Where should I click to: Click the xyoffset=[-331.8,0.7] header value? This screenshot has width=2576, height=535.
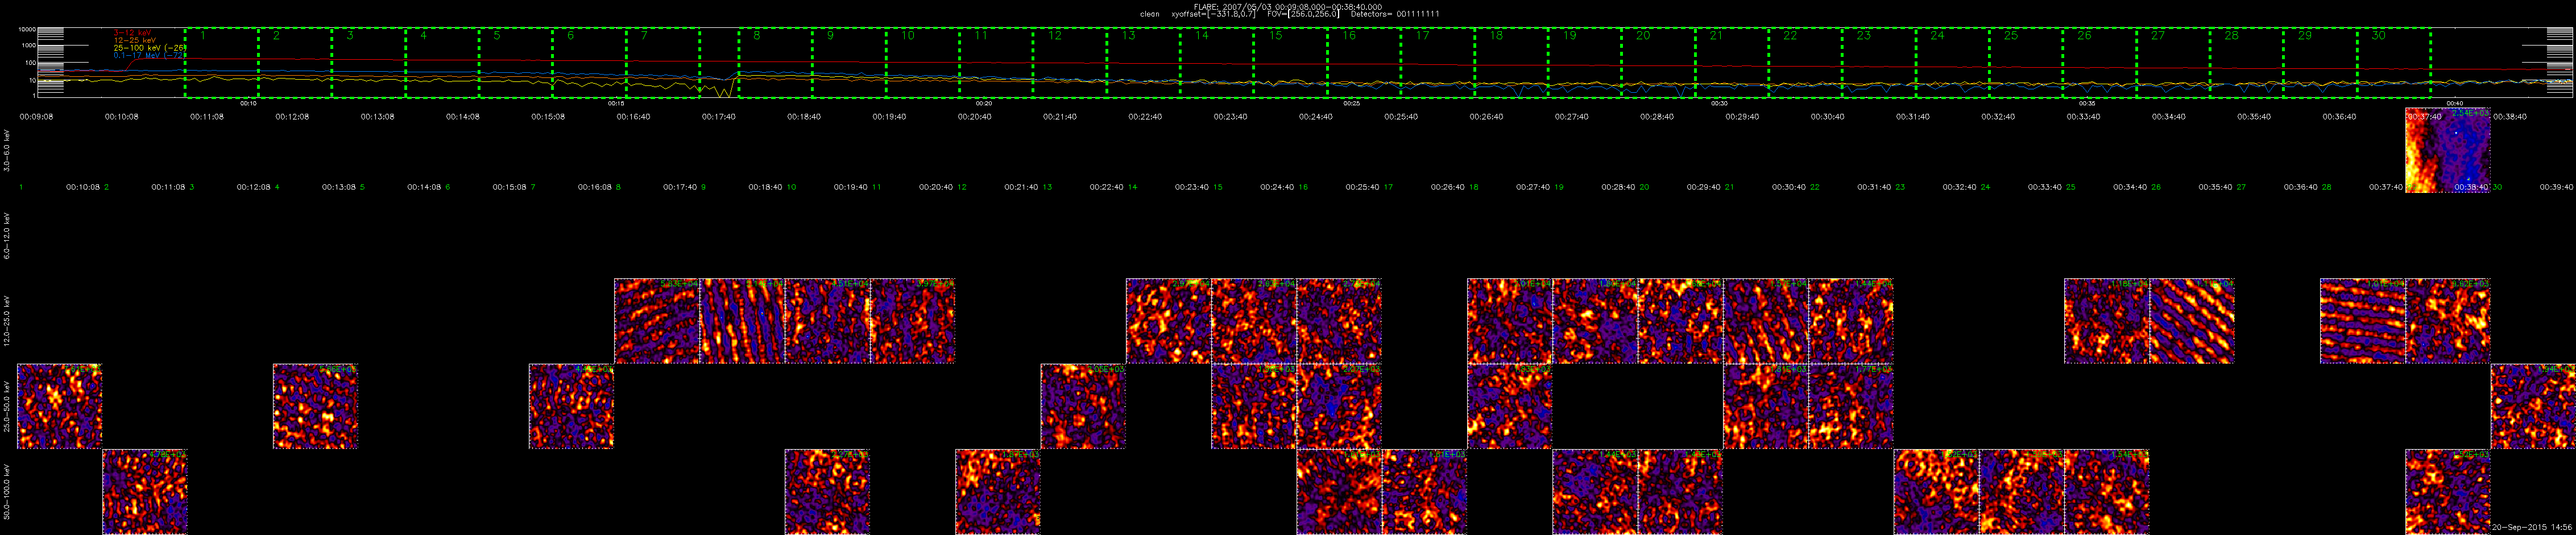[x=1215, y=14]
